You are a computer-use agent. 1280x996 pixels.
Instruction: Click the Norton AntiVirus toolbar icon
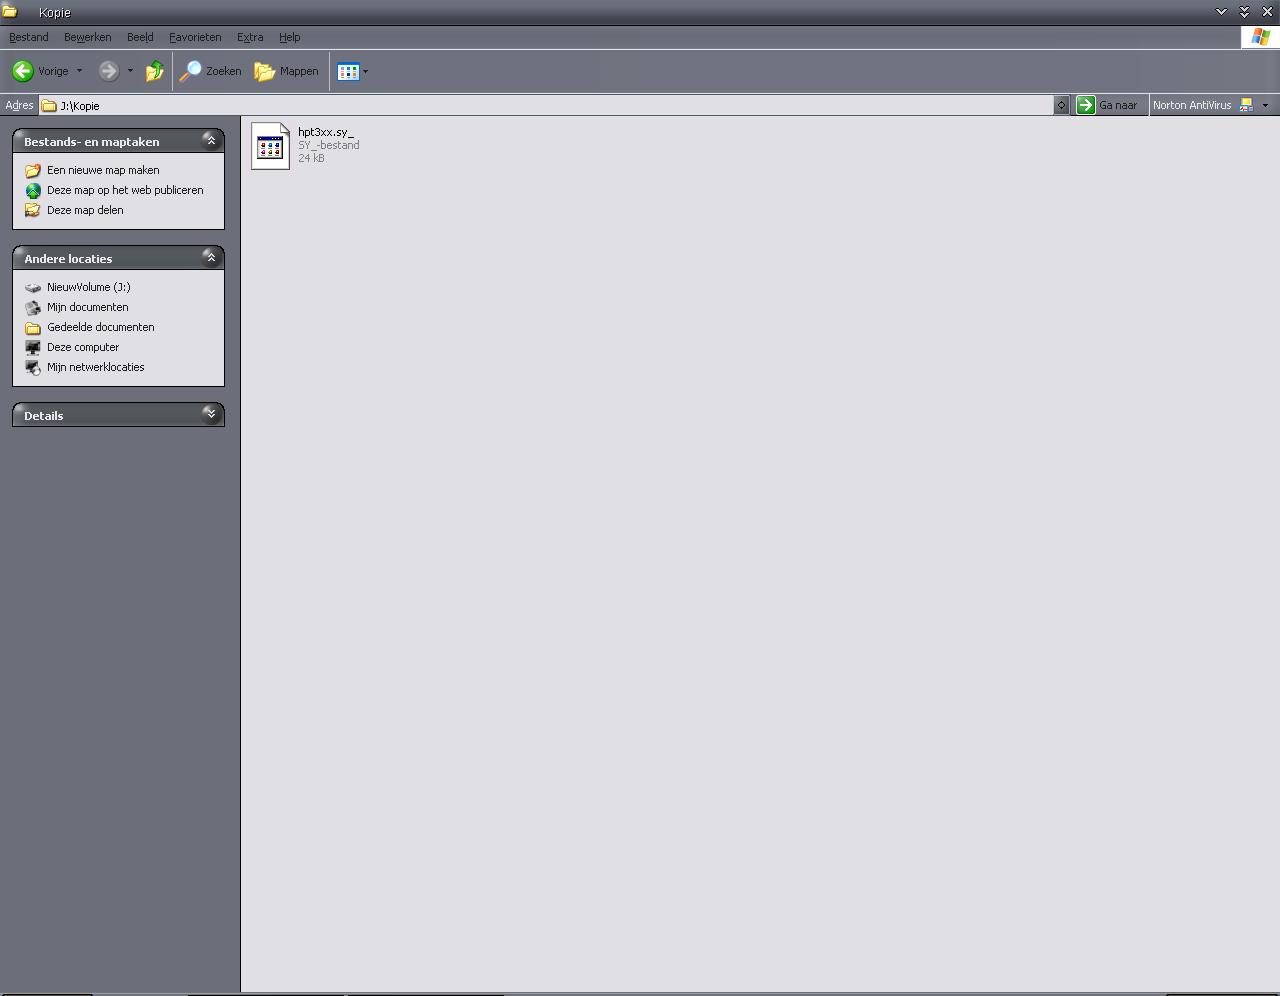point(1246,105)
